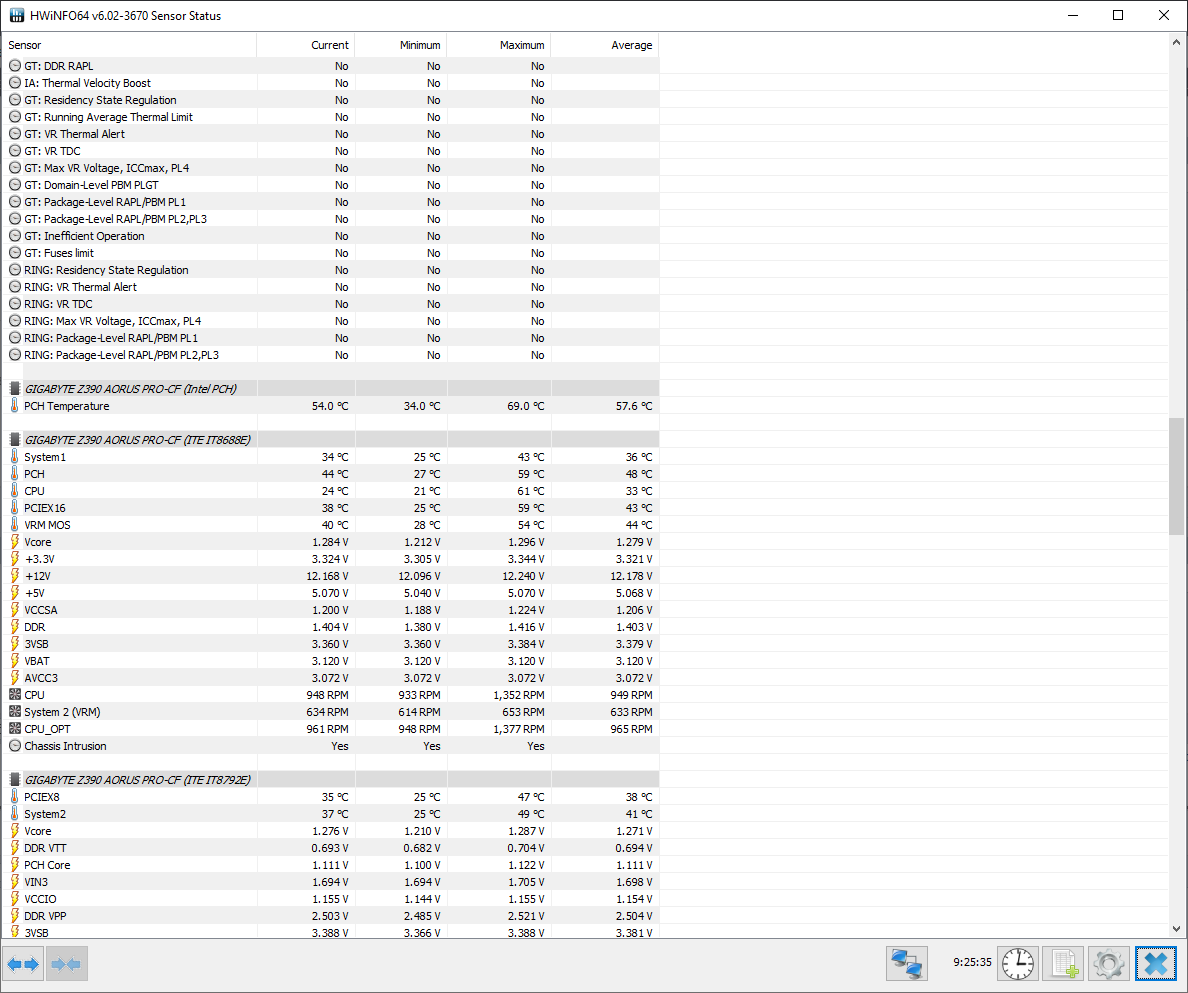Click the lightning icon beside VCCSA
The height and width of the screenshot is (993, 1188).
[x=14, y=610]
